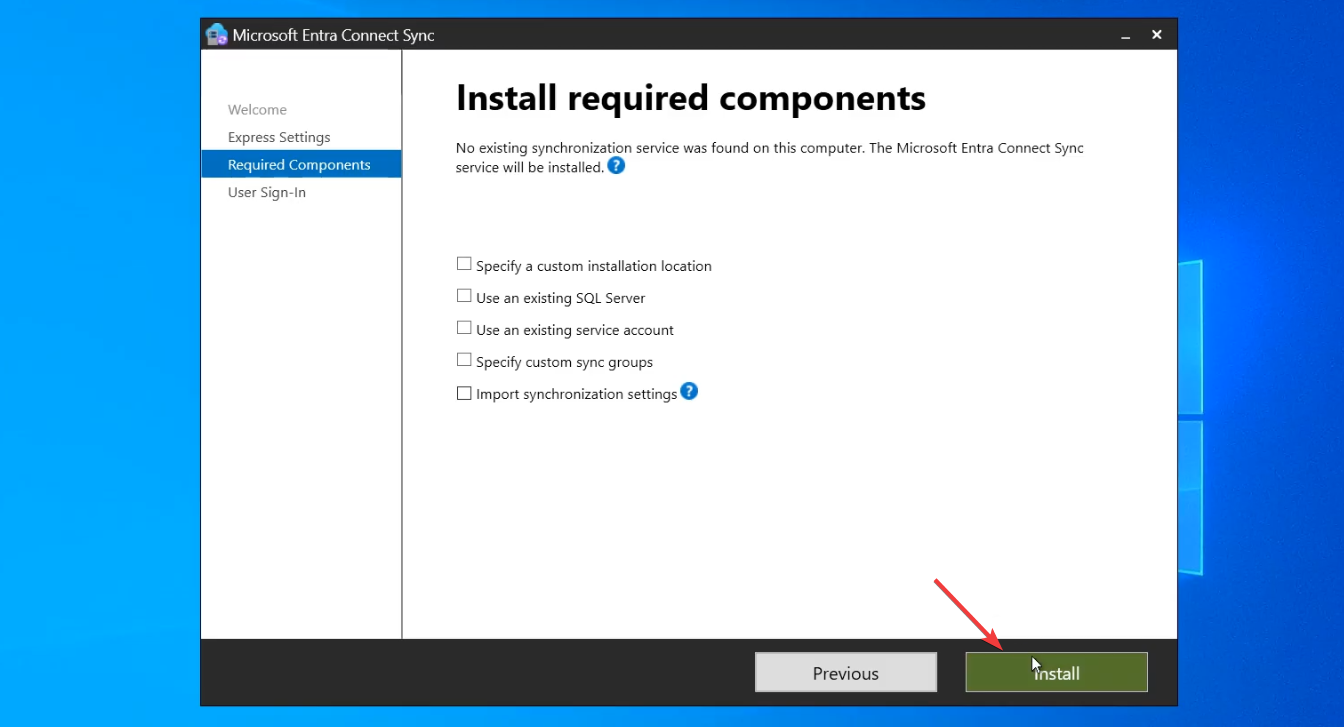Screen dimensions: 1344x727
Task: Click the Microsoft Entra Connect Sync title bar icon
Action: click(217, 35)
